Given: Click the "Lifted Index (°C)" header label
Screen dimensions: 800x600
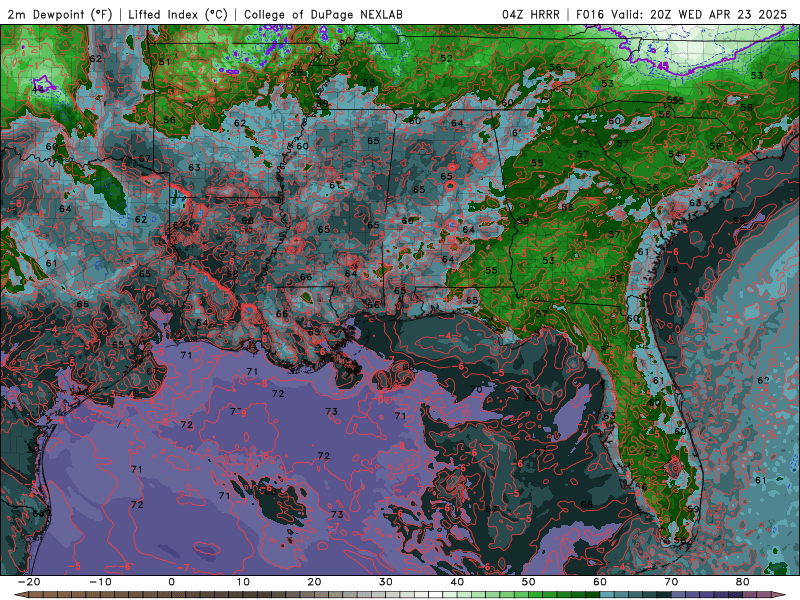Looking at the screenshot, I should click(x=178, y=14).
